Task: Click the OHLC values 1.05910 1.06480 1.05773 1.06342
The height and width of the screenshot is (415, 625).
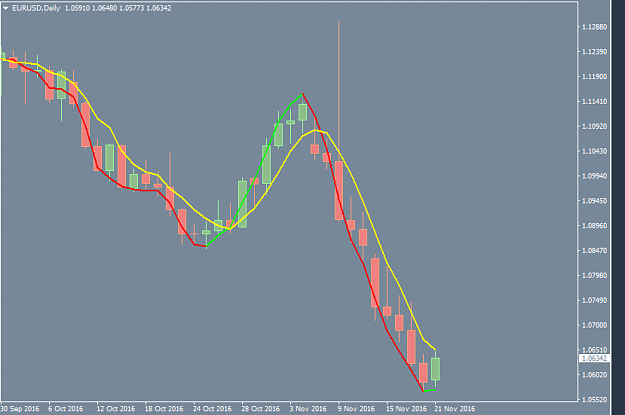Action: coord(118,8)
